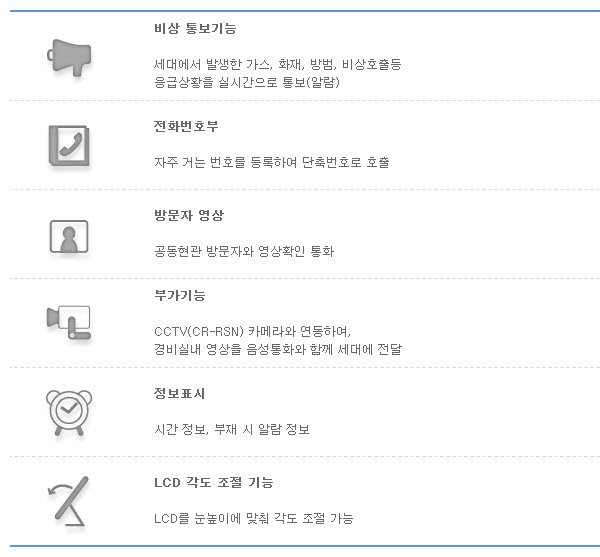Click the megaphone emergency alert icon
This screenshot has height=557, width=600.
(69, 57)
